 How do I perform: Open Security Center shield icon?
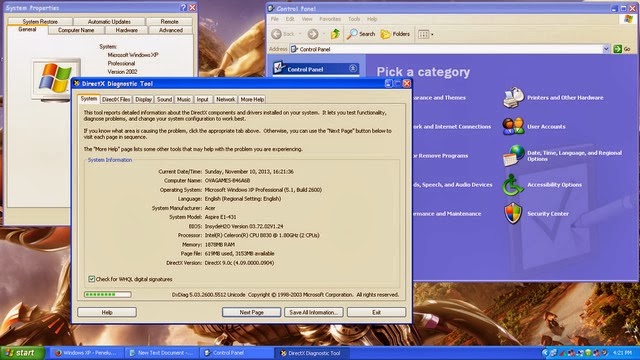(x=513, y=213)
